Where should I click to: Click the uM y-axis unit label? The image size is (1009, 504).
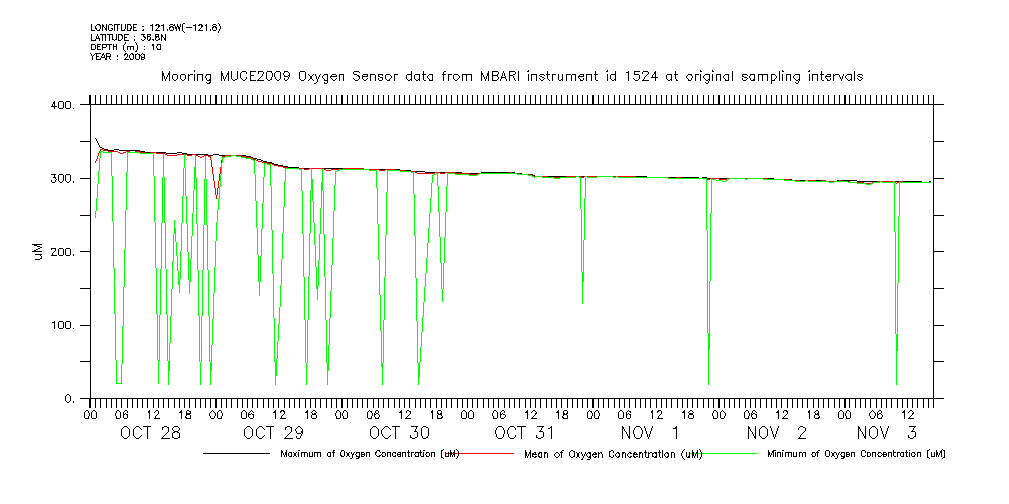tap(38, 251)
